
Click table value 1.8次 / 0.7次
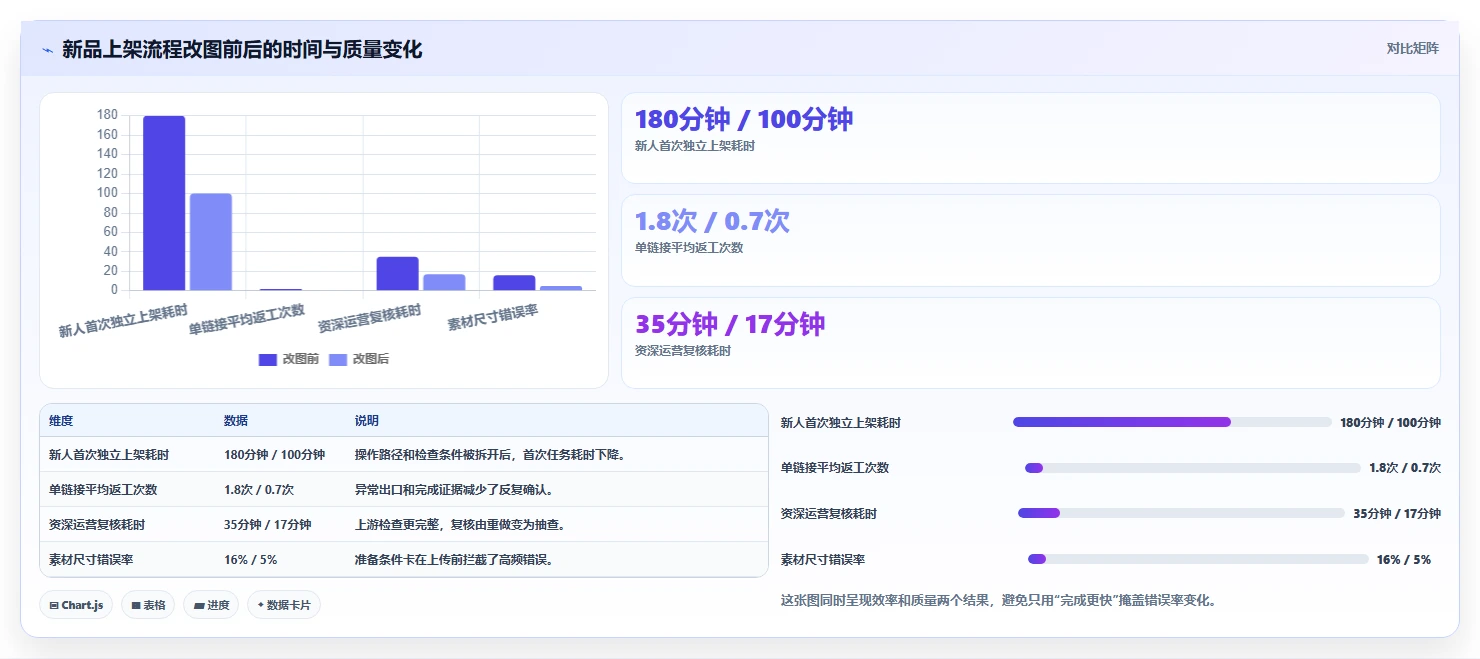click(259, 490)
